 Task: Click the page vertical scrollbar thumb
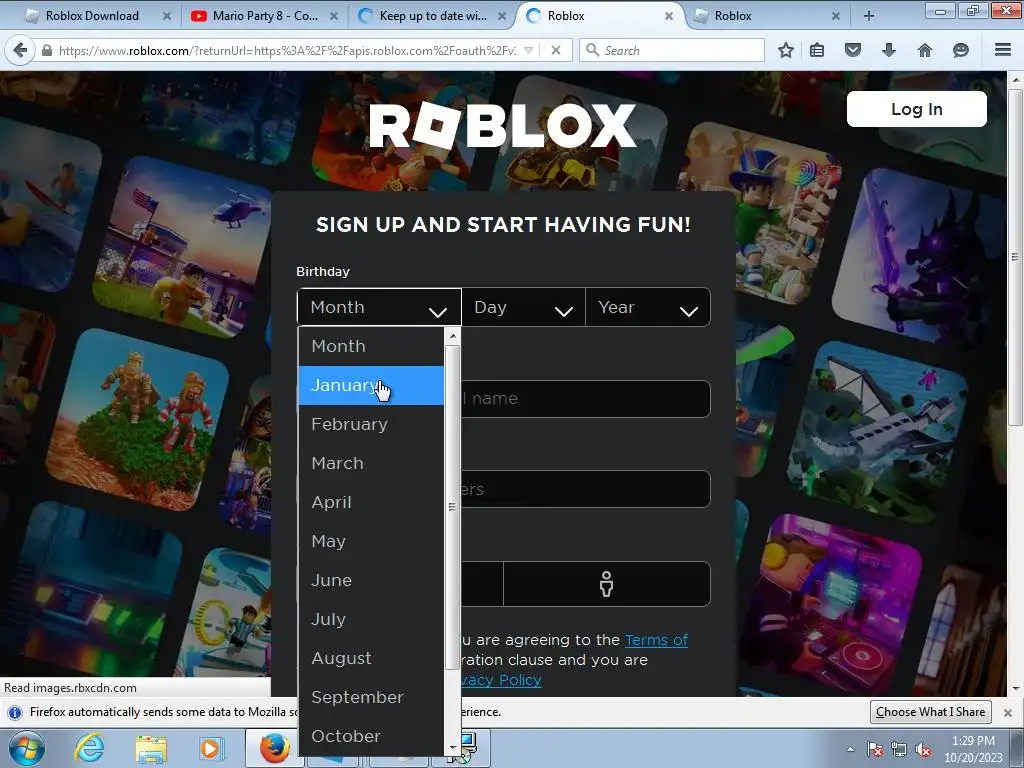(x=1016, y=256)
